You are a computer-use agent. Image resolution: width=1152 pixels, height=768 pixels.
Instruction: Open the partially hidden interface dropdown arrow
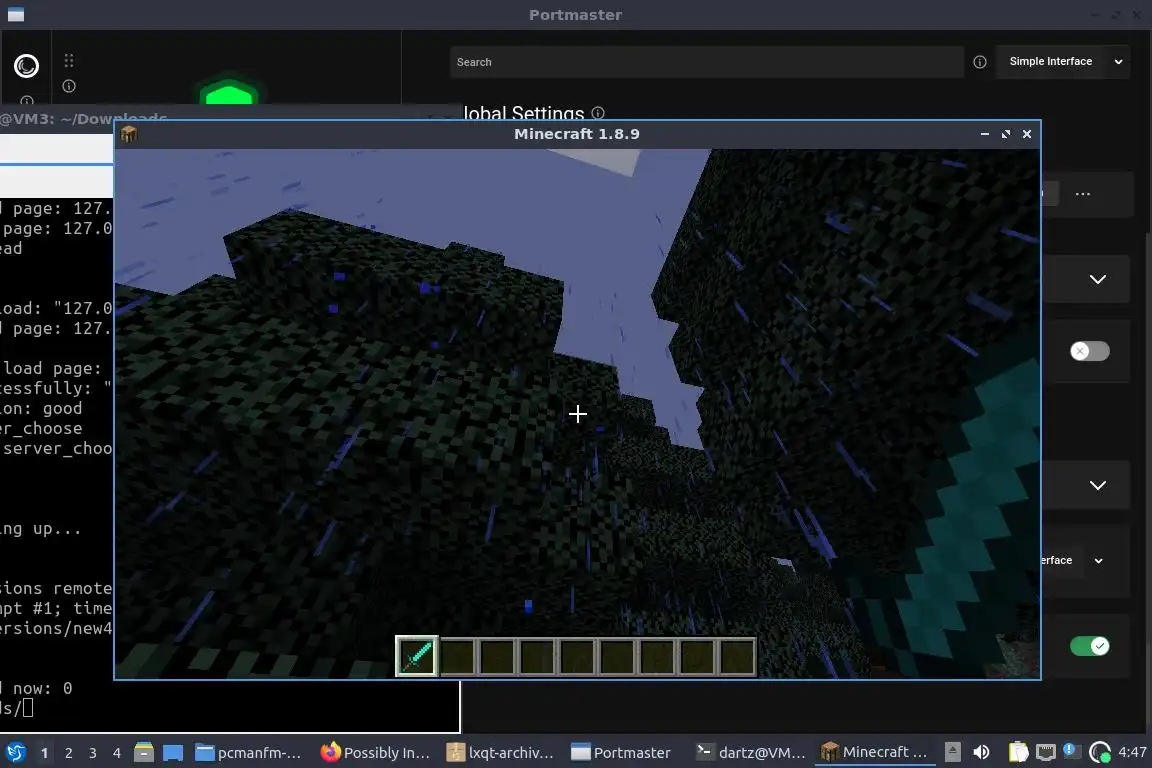pos(1098,561)
